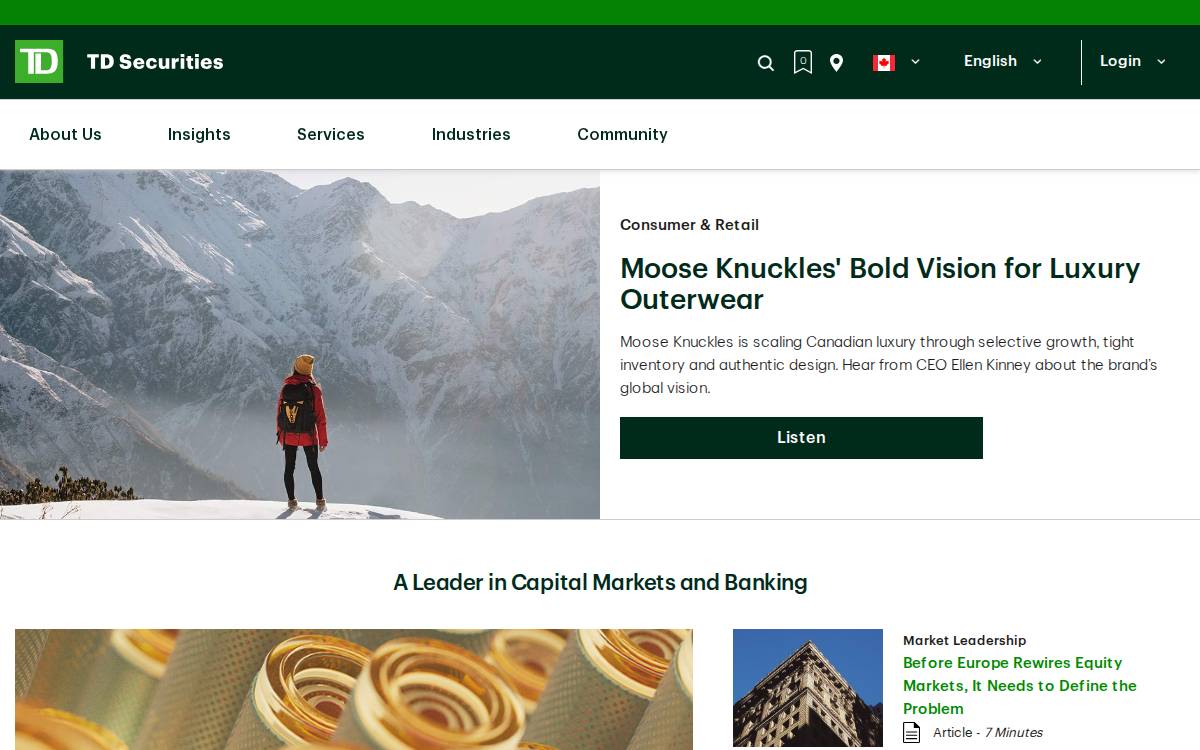Select the Canada flag icon
This screenshot has height=750, width=1200.
883,63
